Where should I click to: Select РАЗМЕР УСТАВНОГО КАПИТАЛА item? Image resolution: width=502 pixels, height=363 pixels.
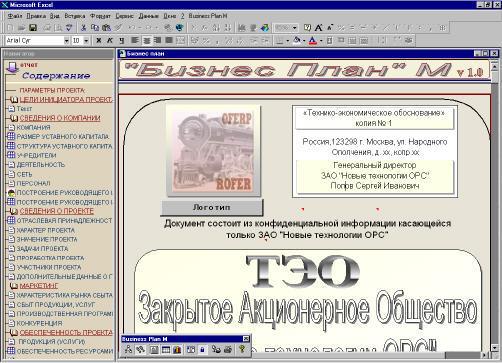point(63,137)
